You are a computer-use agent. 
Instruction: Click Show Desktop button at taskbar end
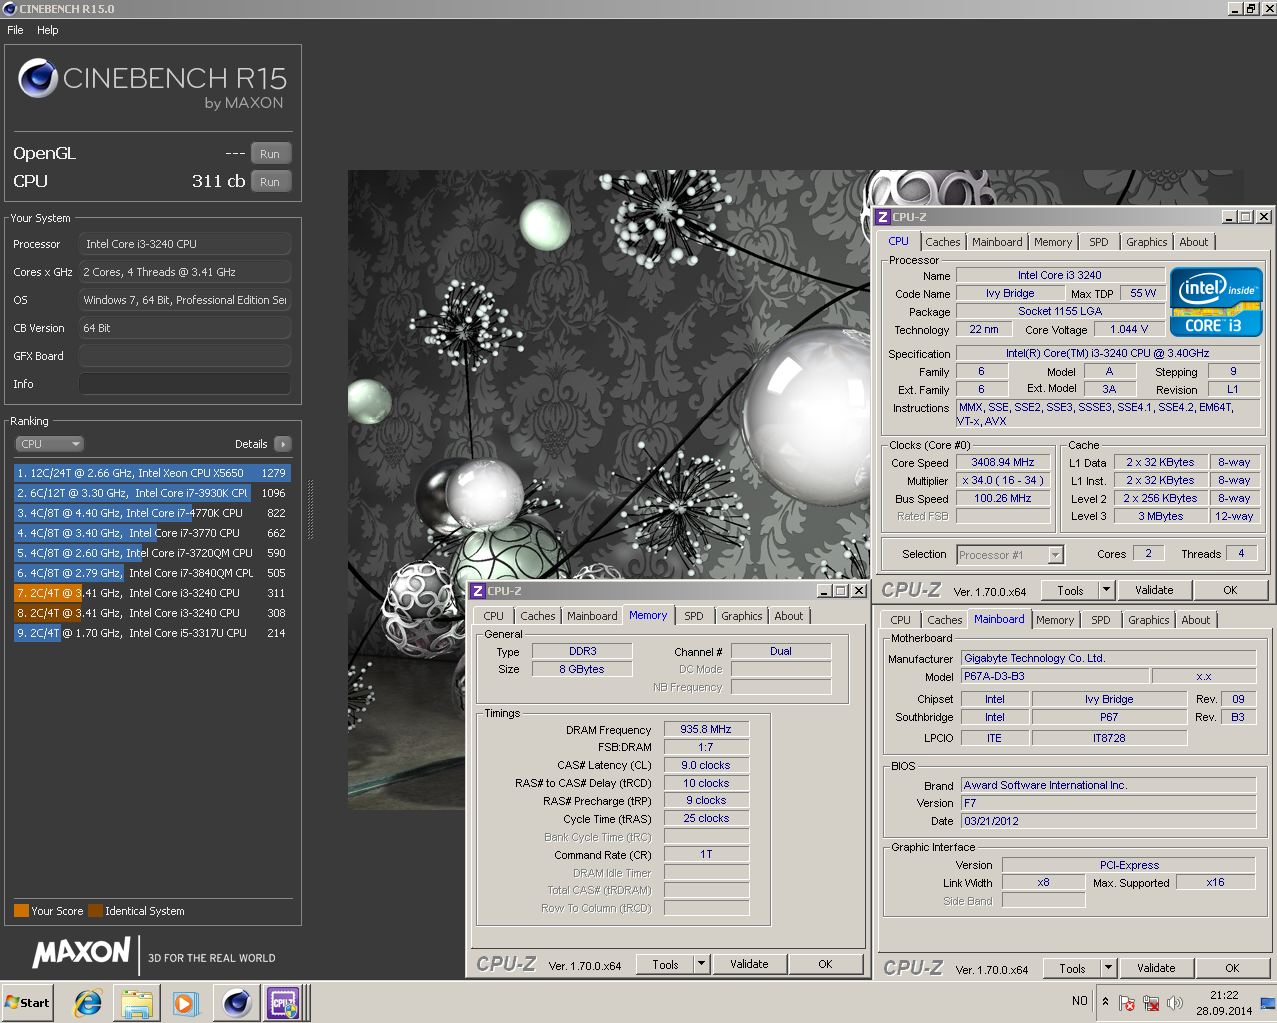(x=1268, y=1002)
